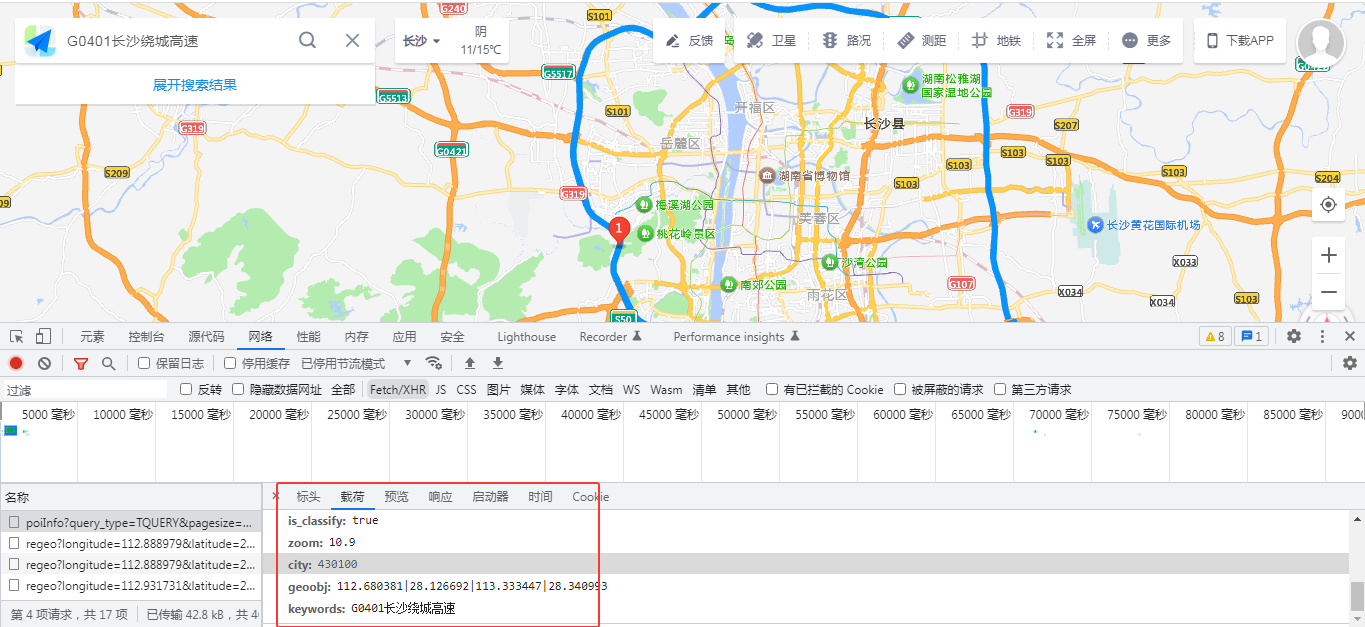Open network conditions wifi icon
The image size is (1365, 627).
point(433,363)
